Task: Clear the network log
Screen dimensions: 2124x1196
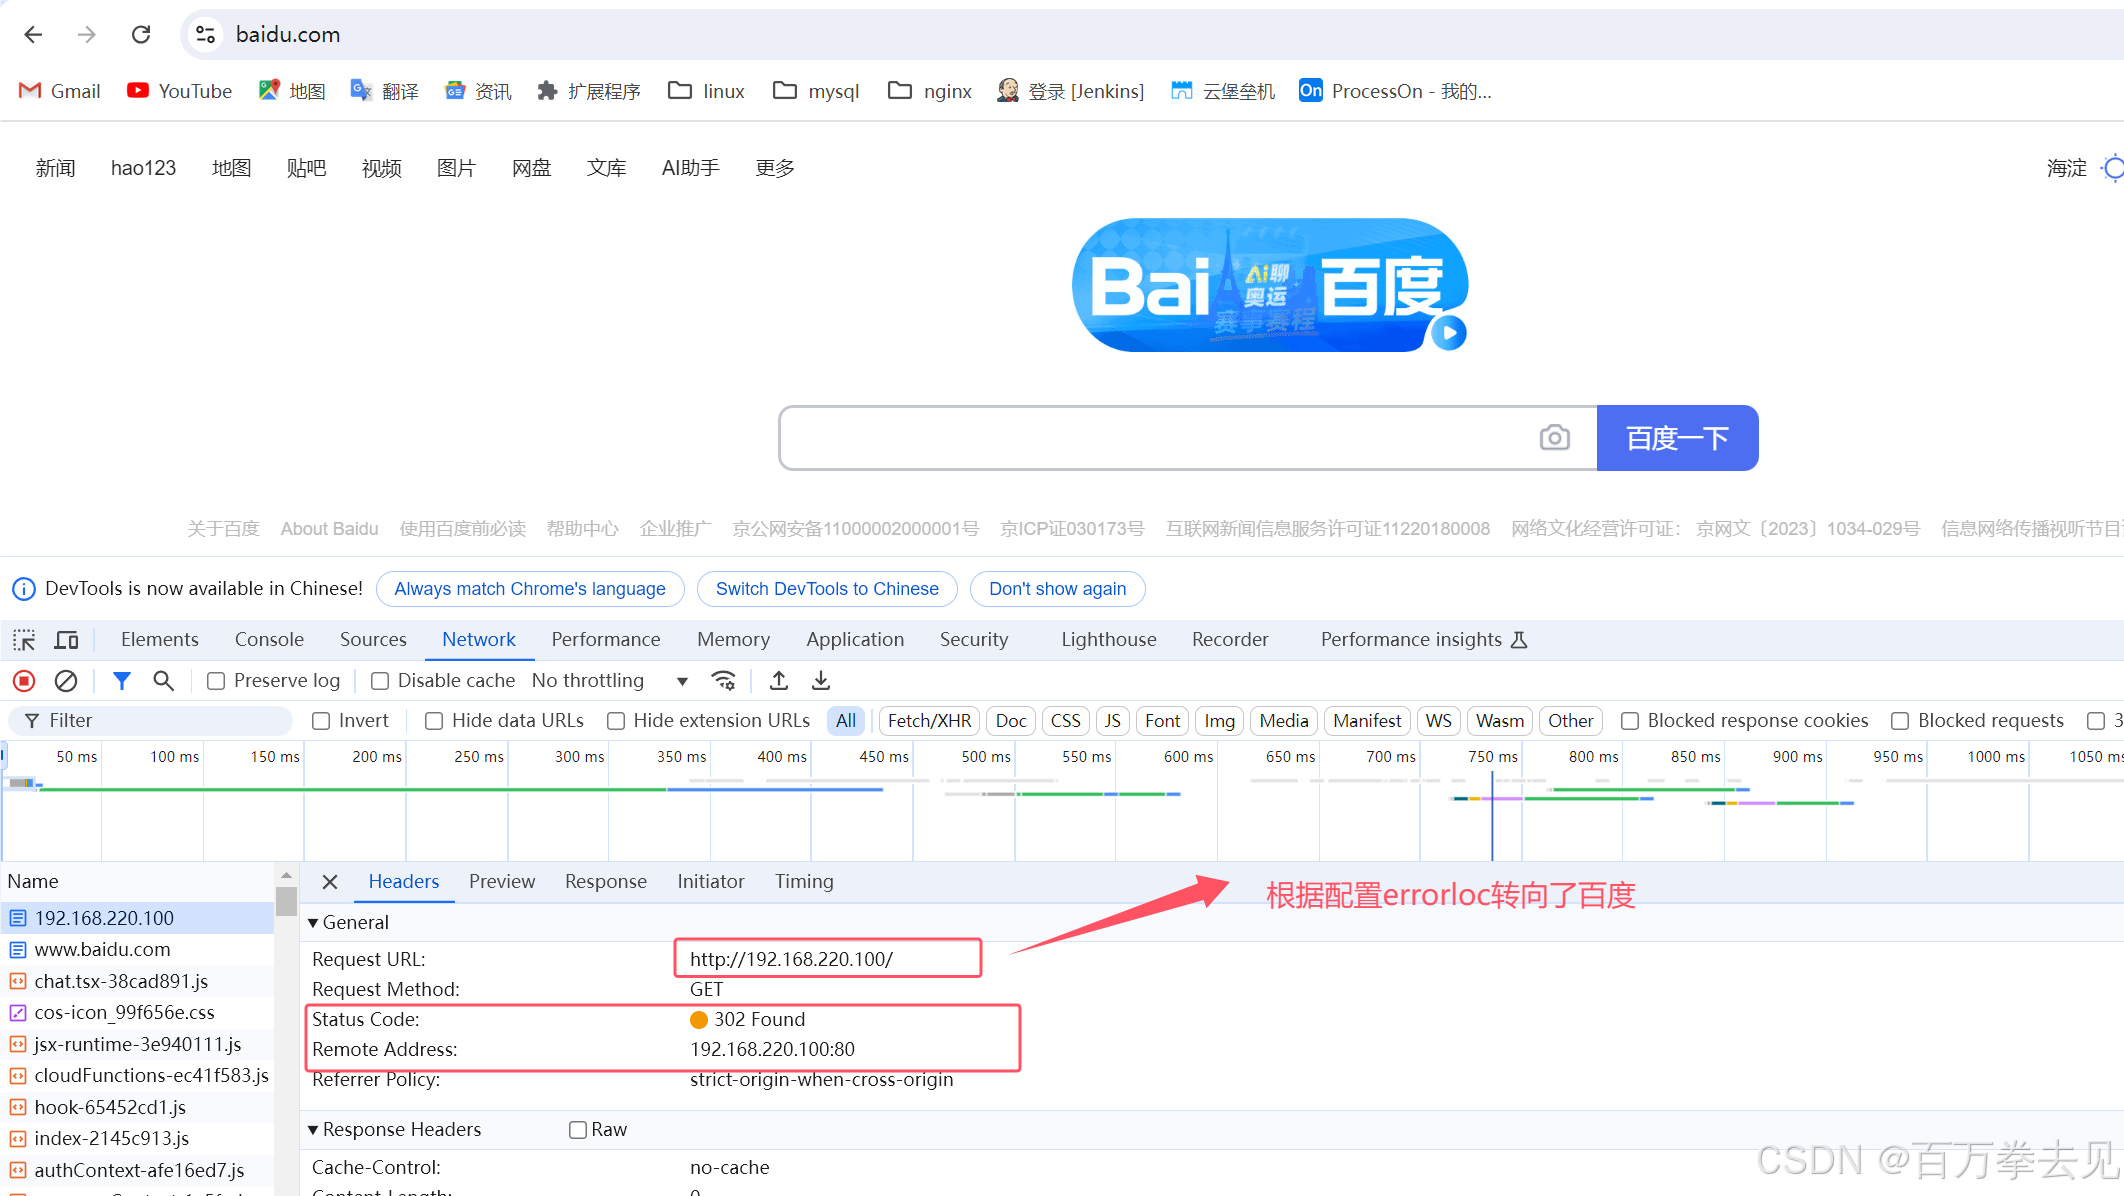Action: click(x=66, y=681)
